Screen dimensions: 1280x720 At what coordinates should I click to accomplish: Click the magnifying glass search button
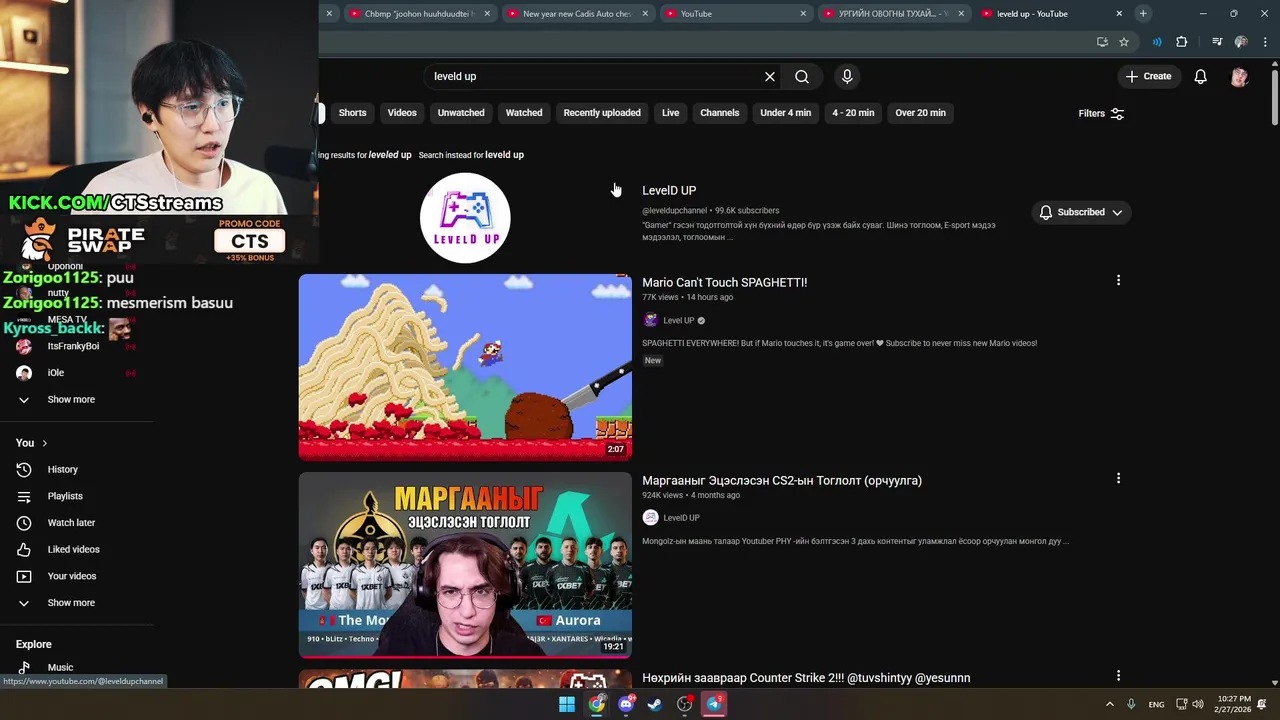click(x=802, y=76)
